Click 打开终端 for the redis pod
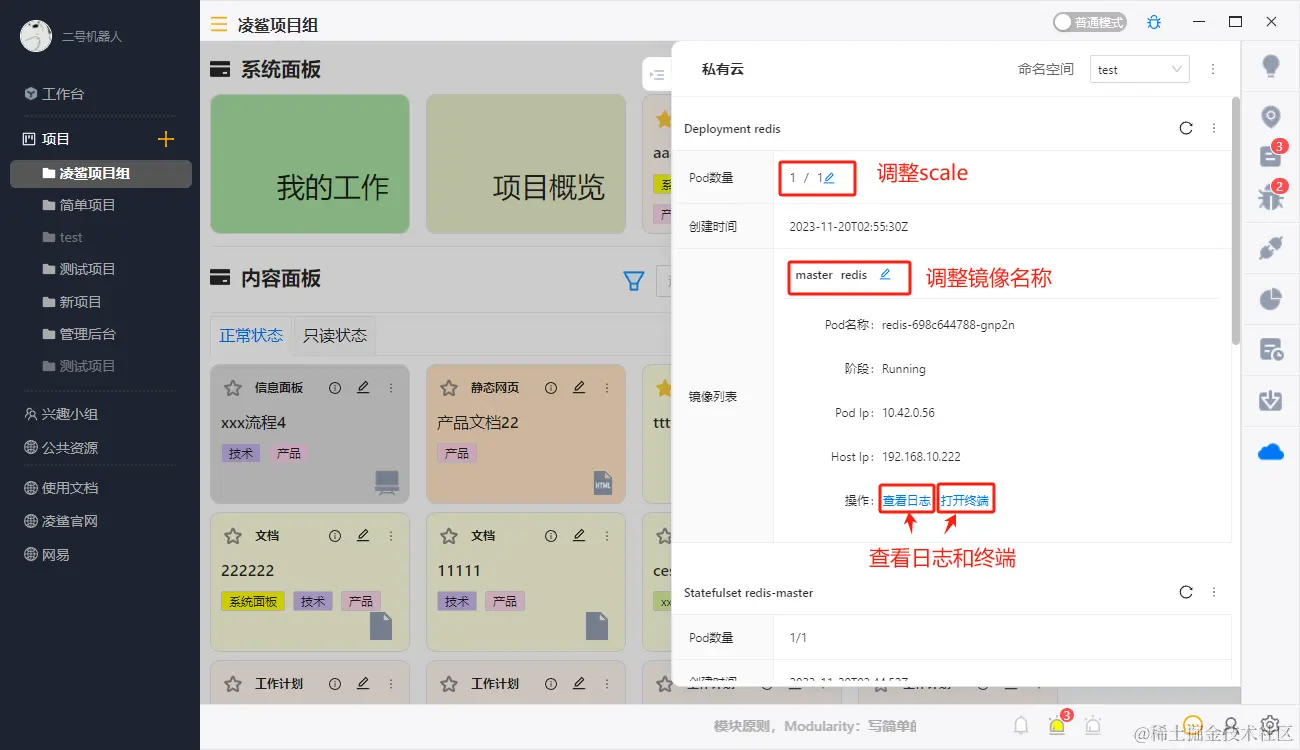 coord(965,500)
